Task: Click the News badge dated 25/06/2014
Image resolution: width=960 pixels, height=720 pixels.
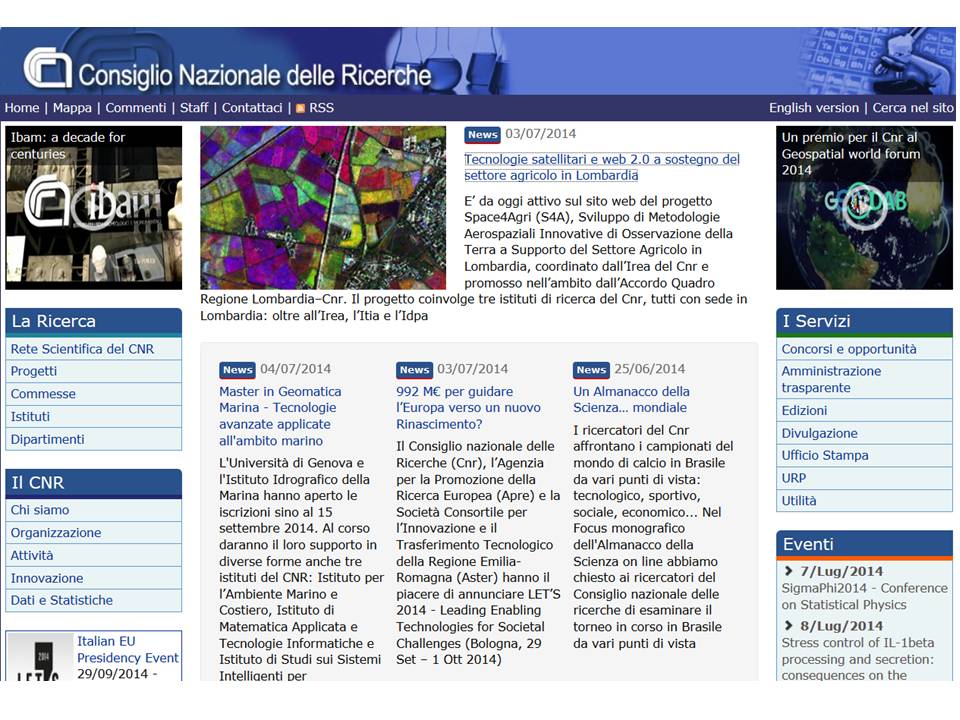Action: (591, 370)
